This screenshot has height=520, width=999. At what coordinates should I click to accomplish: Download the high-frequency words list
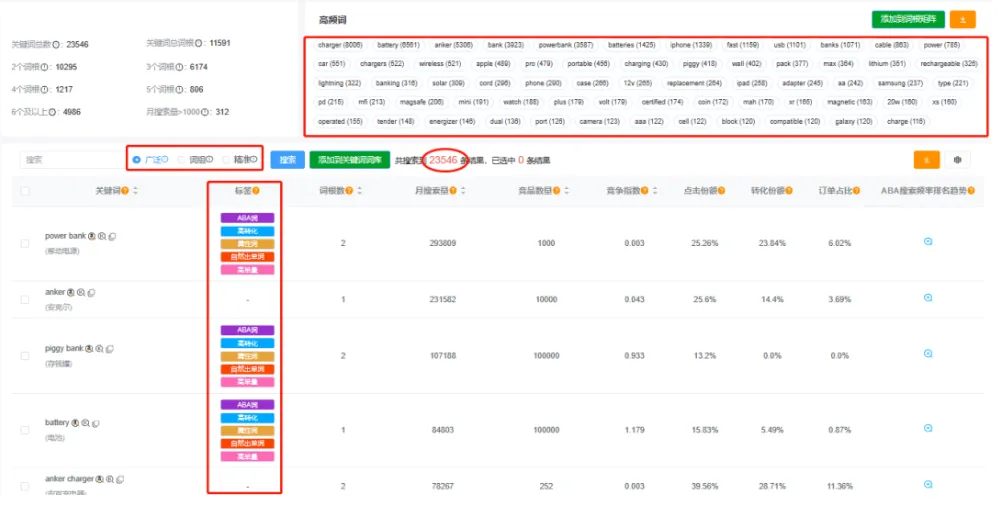962,20
